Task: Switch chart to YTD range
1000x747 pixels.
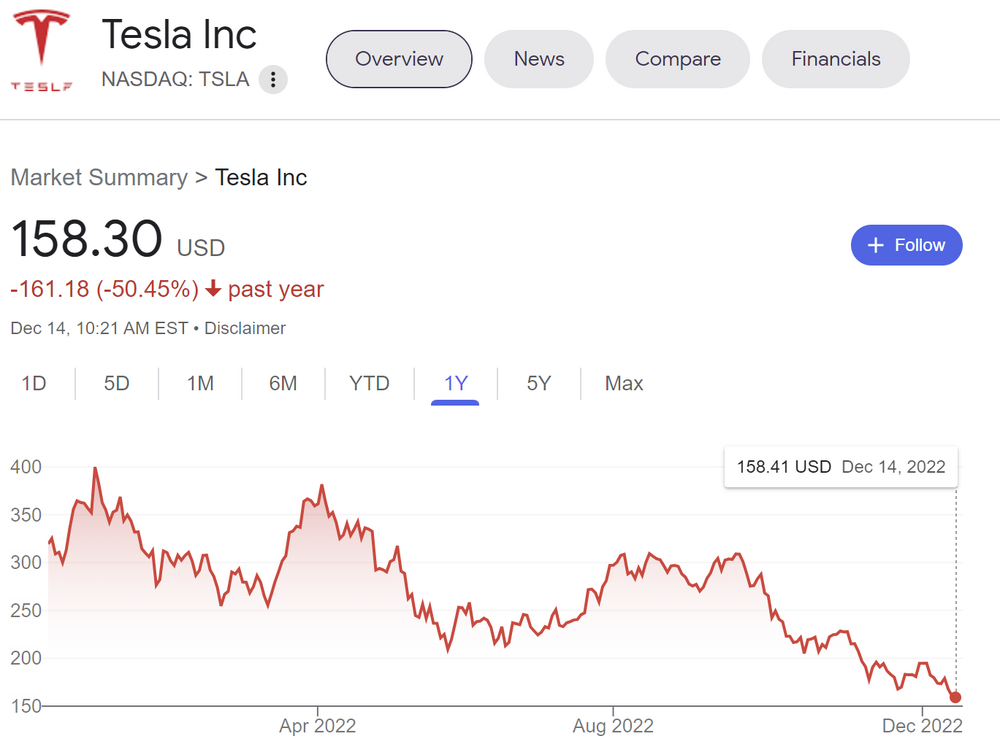Action: click(x=369, y=383)
